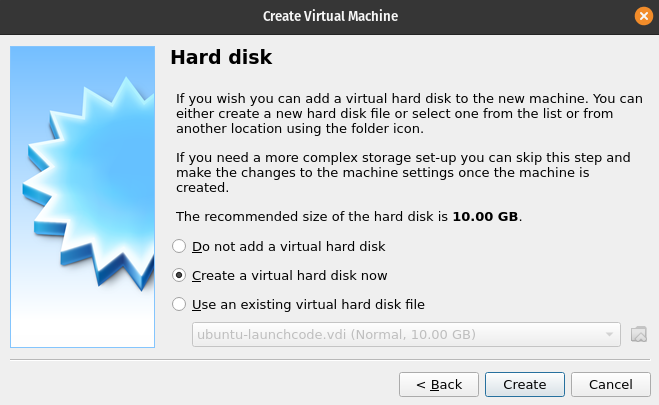This screenshot has width=659, height=405.
Task: Go back with the "< Back" button
Action: [x=438, y=384]
